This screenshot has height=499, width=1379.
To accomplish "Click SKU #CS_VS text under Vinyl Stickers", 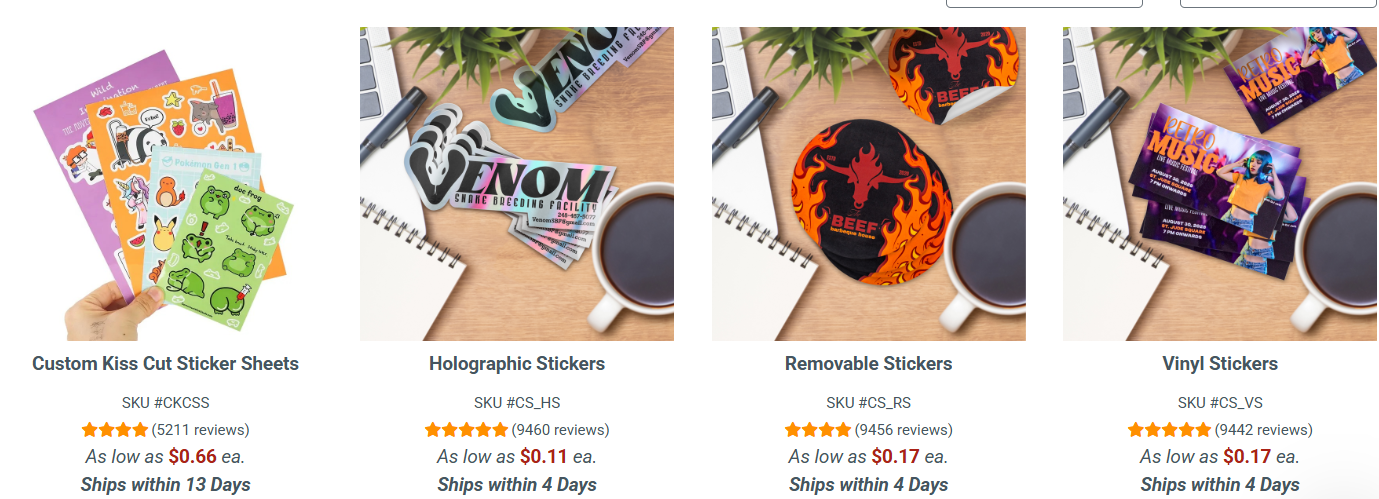I will click(x=1220, y=403).
